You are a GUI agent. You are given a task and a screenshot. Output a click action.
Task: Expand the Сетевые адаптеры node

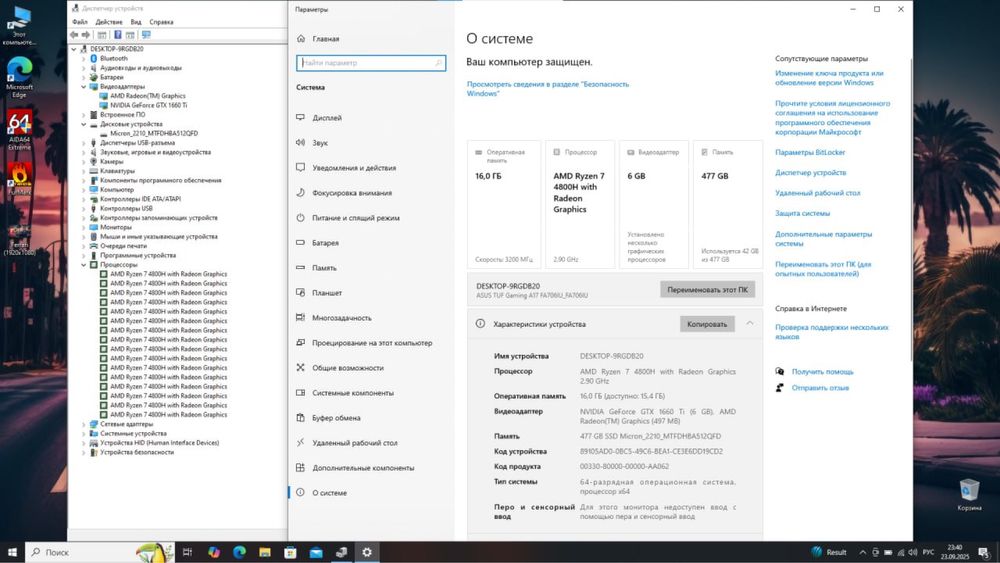pyautogui.click(x=84, y=424)
